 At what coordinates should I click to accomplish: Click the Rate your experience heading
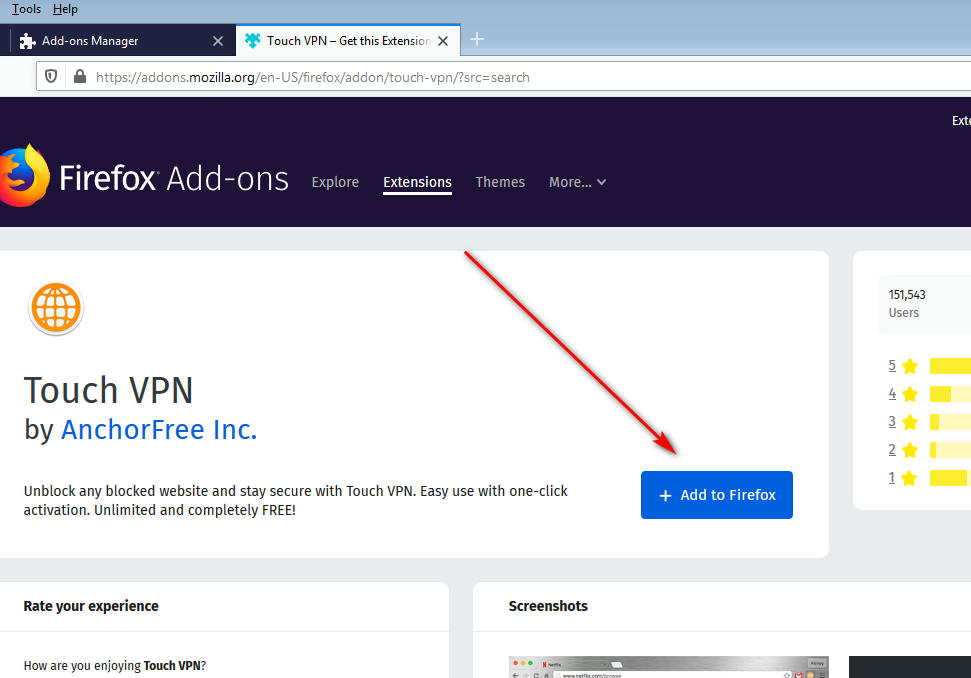click(91, 606)
